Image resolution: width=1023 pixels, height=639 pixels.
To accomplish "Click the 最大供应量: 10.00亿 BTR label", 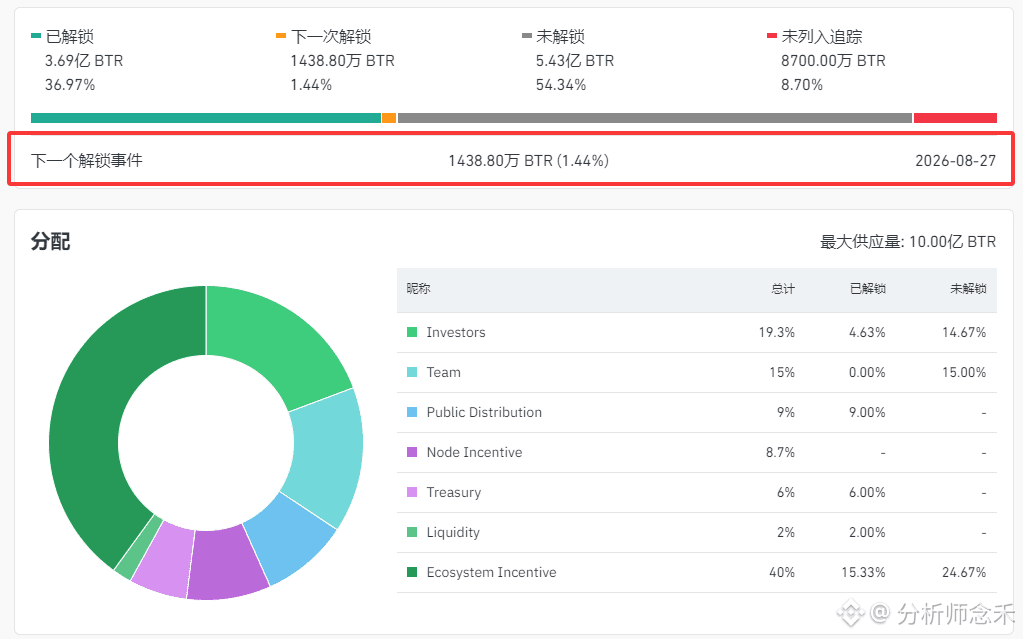I will (908, 242).
